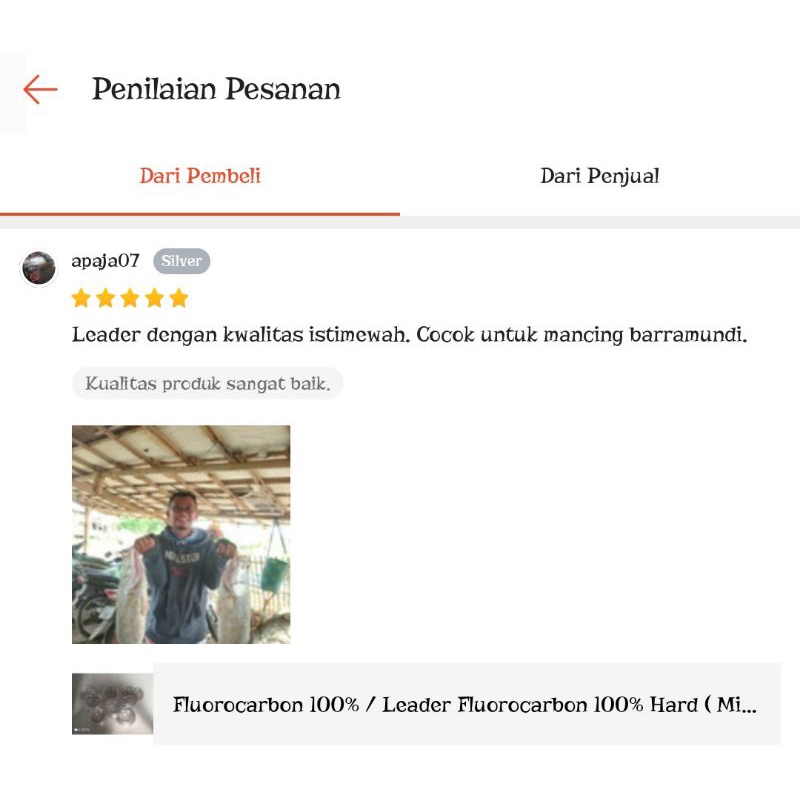Select the Dari Pembeli tab

200,176
